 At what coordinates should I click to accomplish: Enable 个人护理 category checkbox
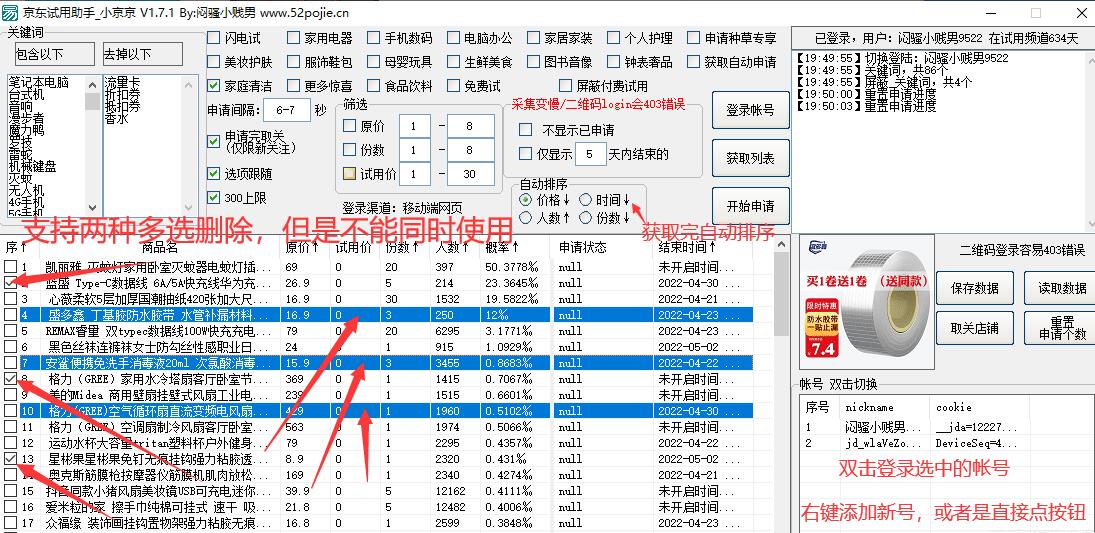pyautogui.click(x=613, y=38)
